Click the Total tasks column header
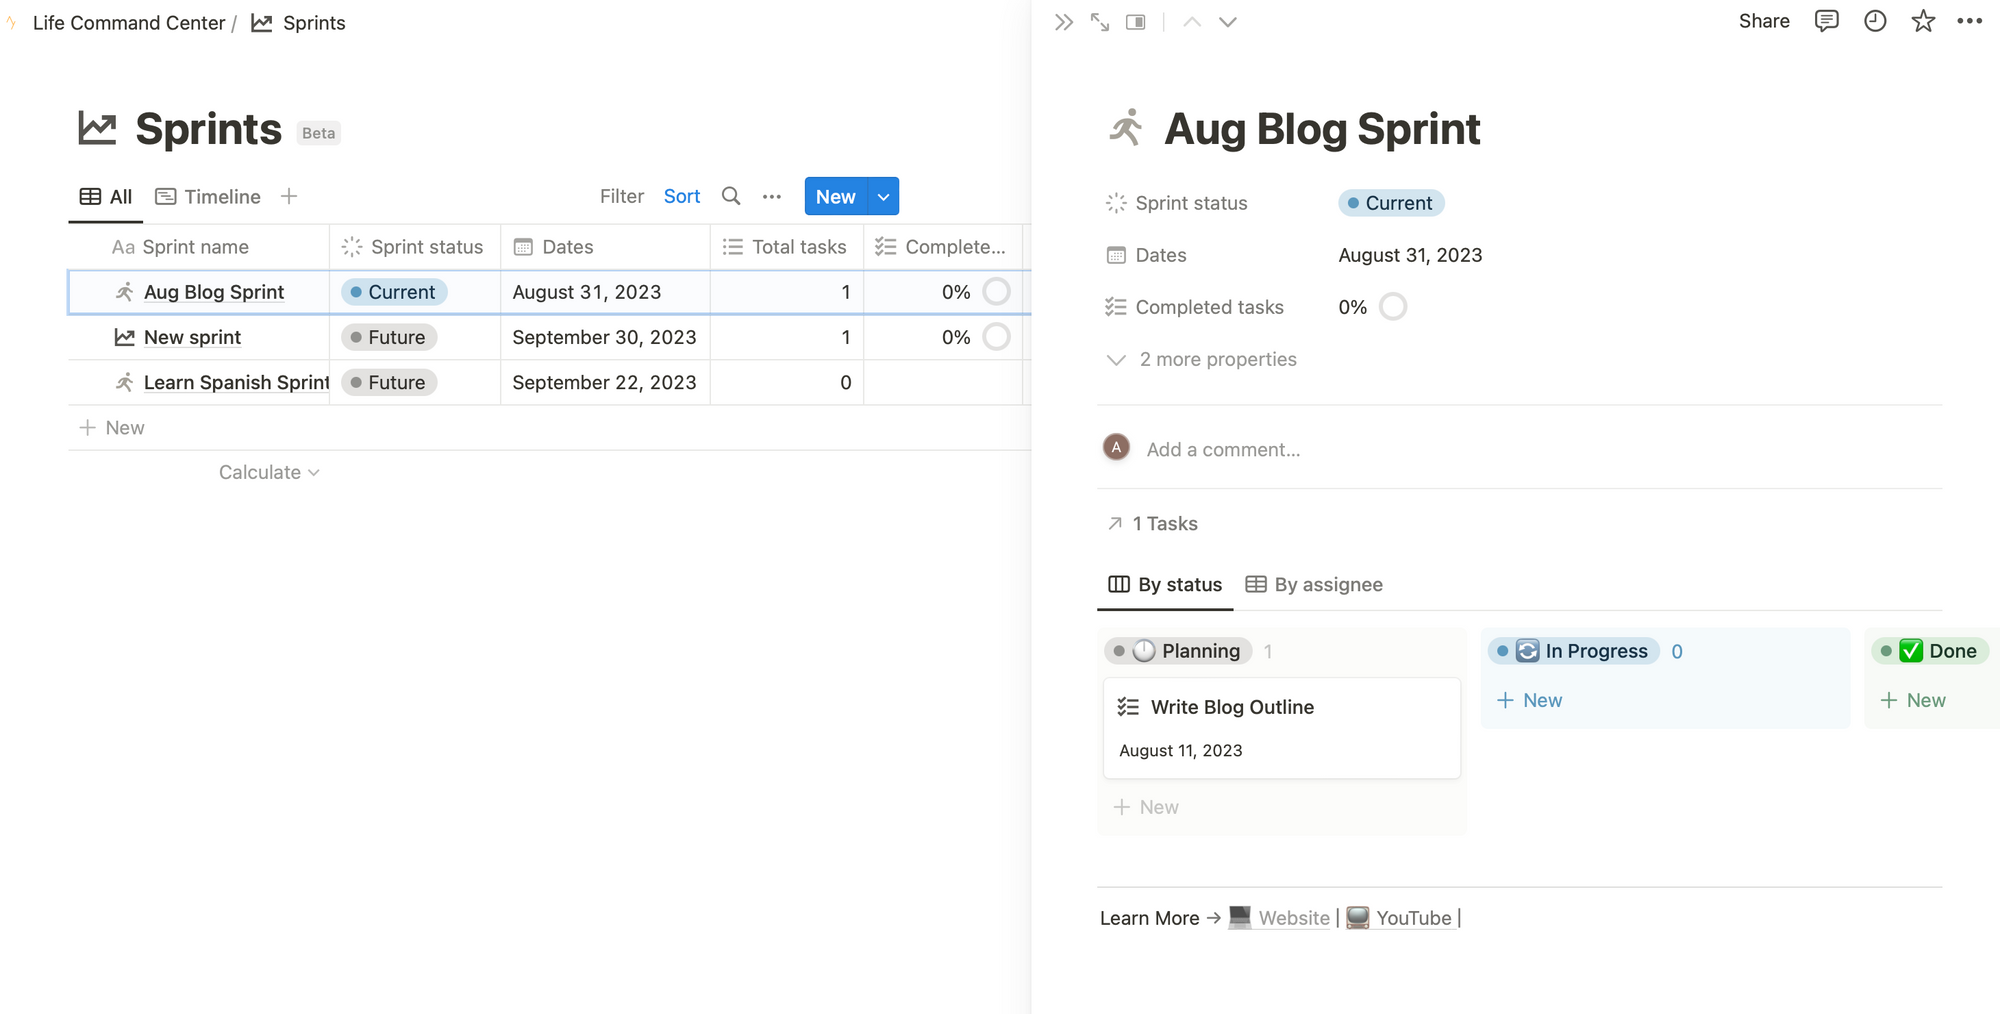The height and width of the screenshot is (1014, 2000). click(x=786, y=247)
